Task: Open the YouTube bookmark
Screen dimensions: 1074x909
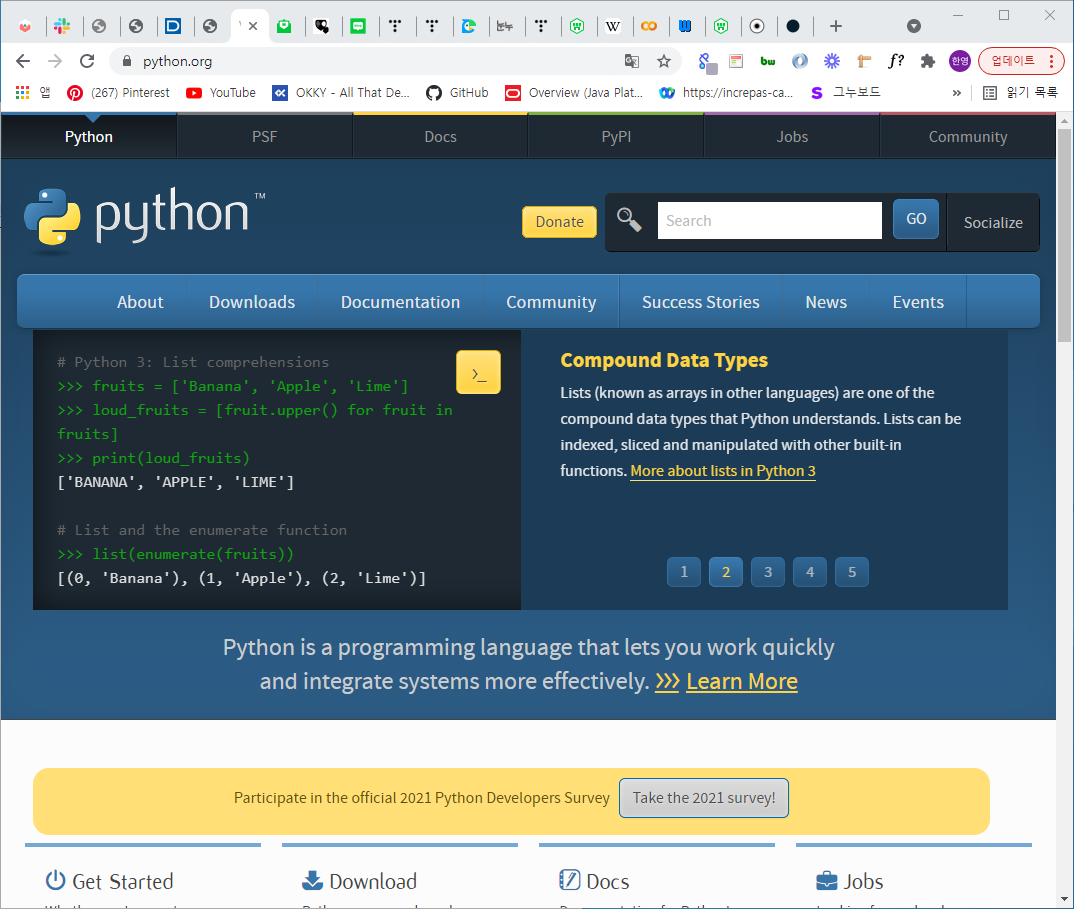Action: pyautogui.click(x=221, y=92)
